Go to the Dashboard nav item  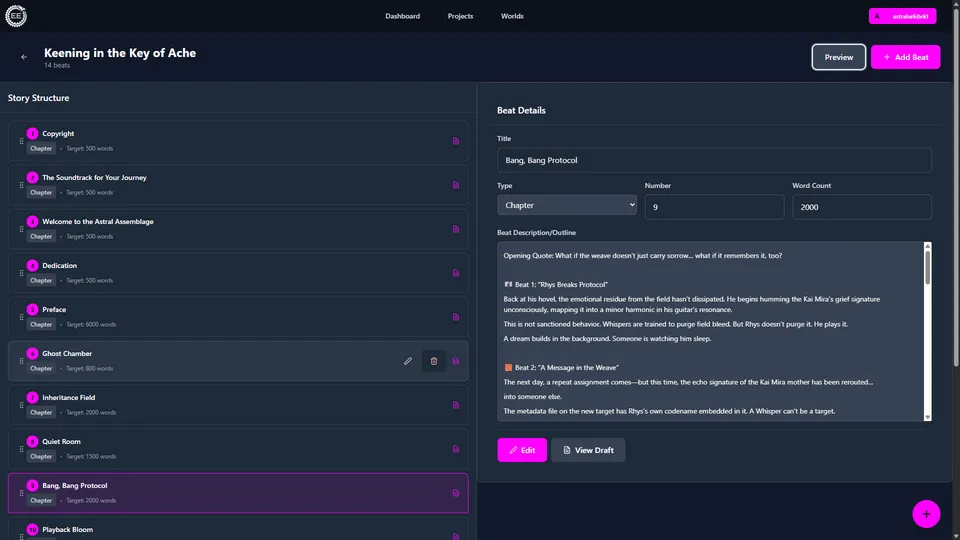coord(402,16)
